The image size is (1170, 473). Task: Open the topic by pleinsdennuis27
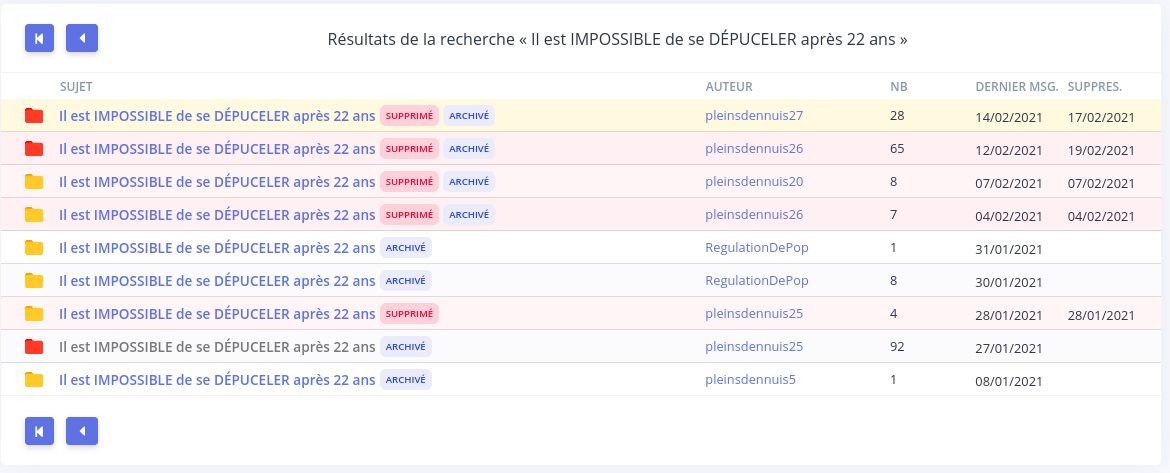[x=217, y=116]
